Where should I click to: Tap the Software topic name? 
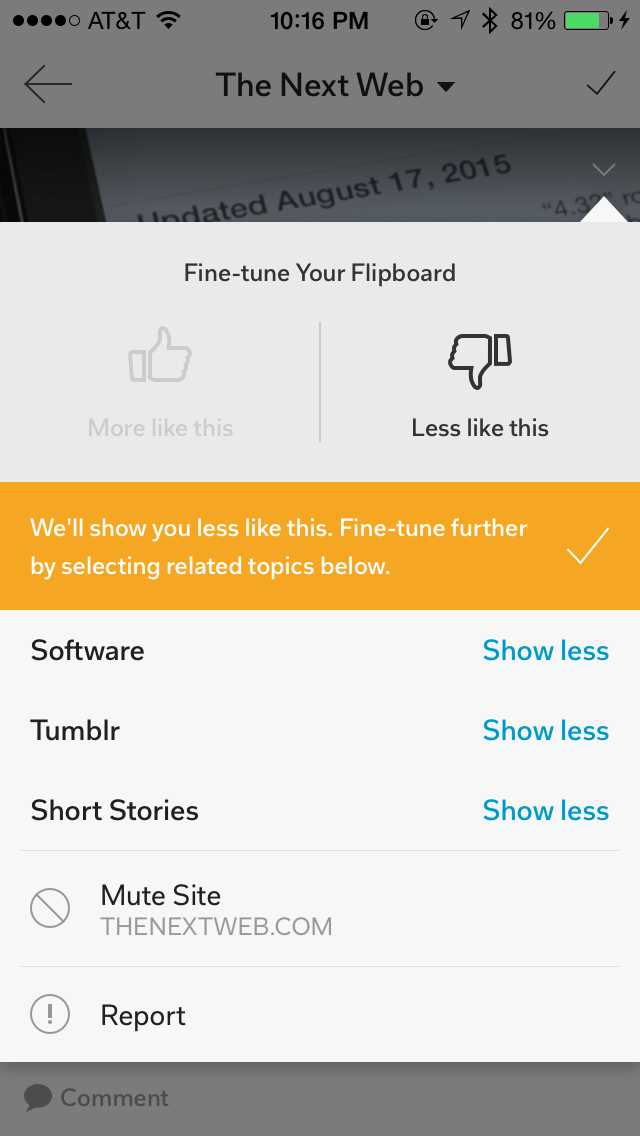pyautogui.click(x=88, y=651)
